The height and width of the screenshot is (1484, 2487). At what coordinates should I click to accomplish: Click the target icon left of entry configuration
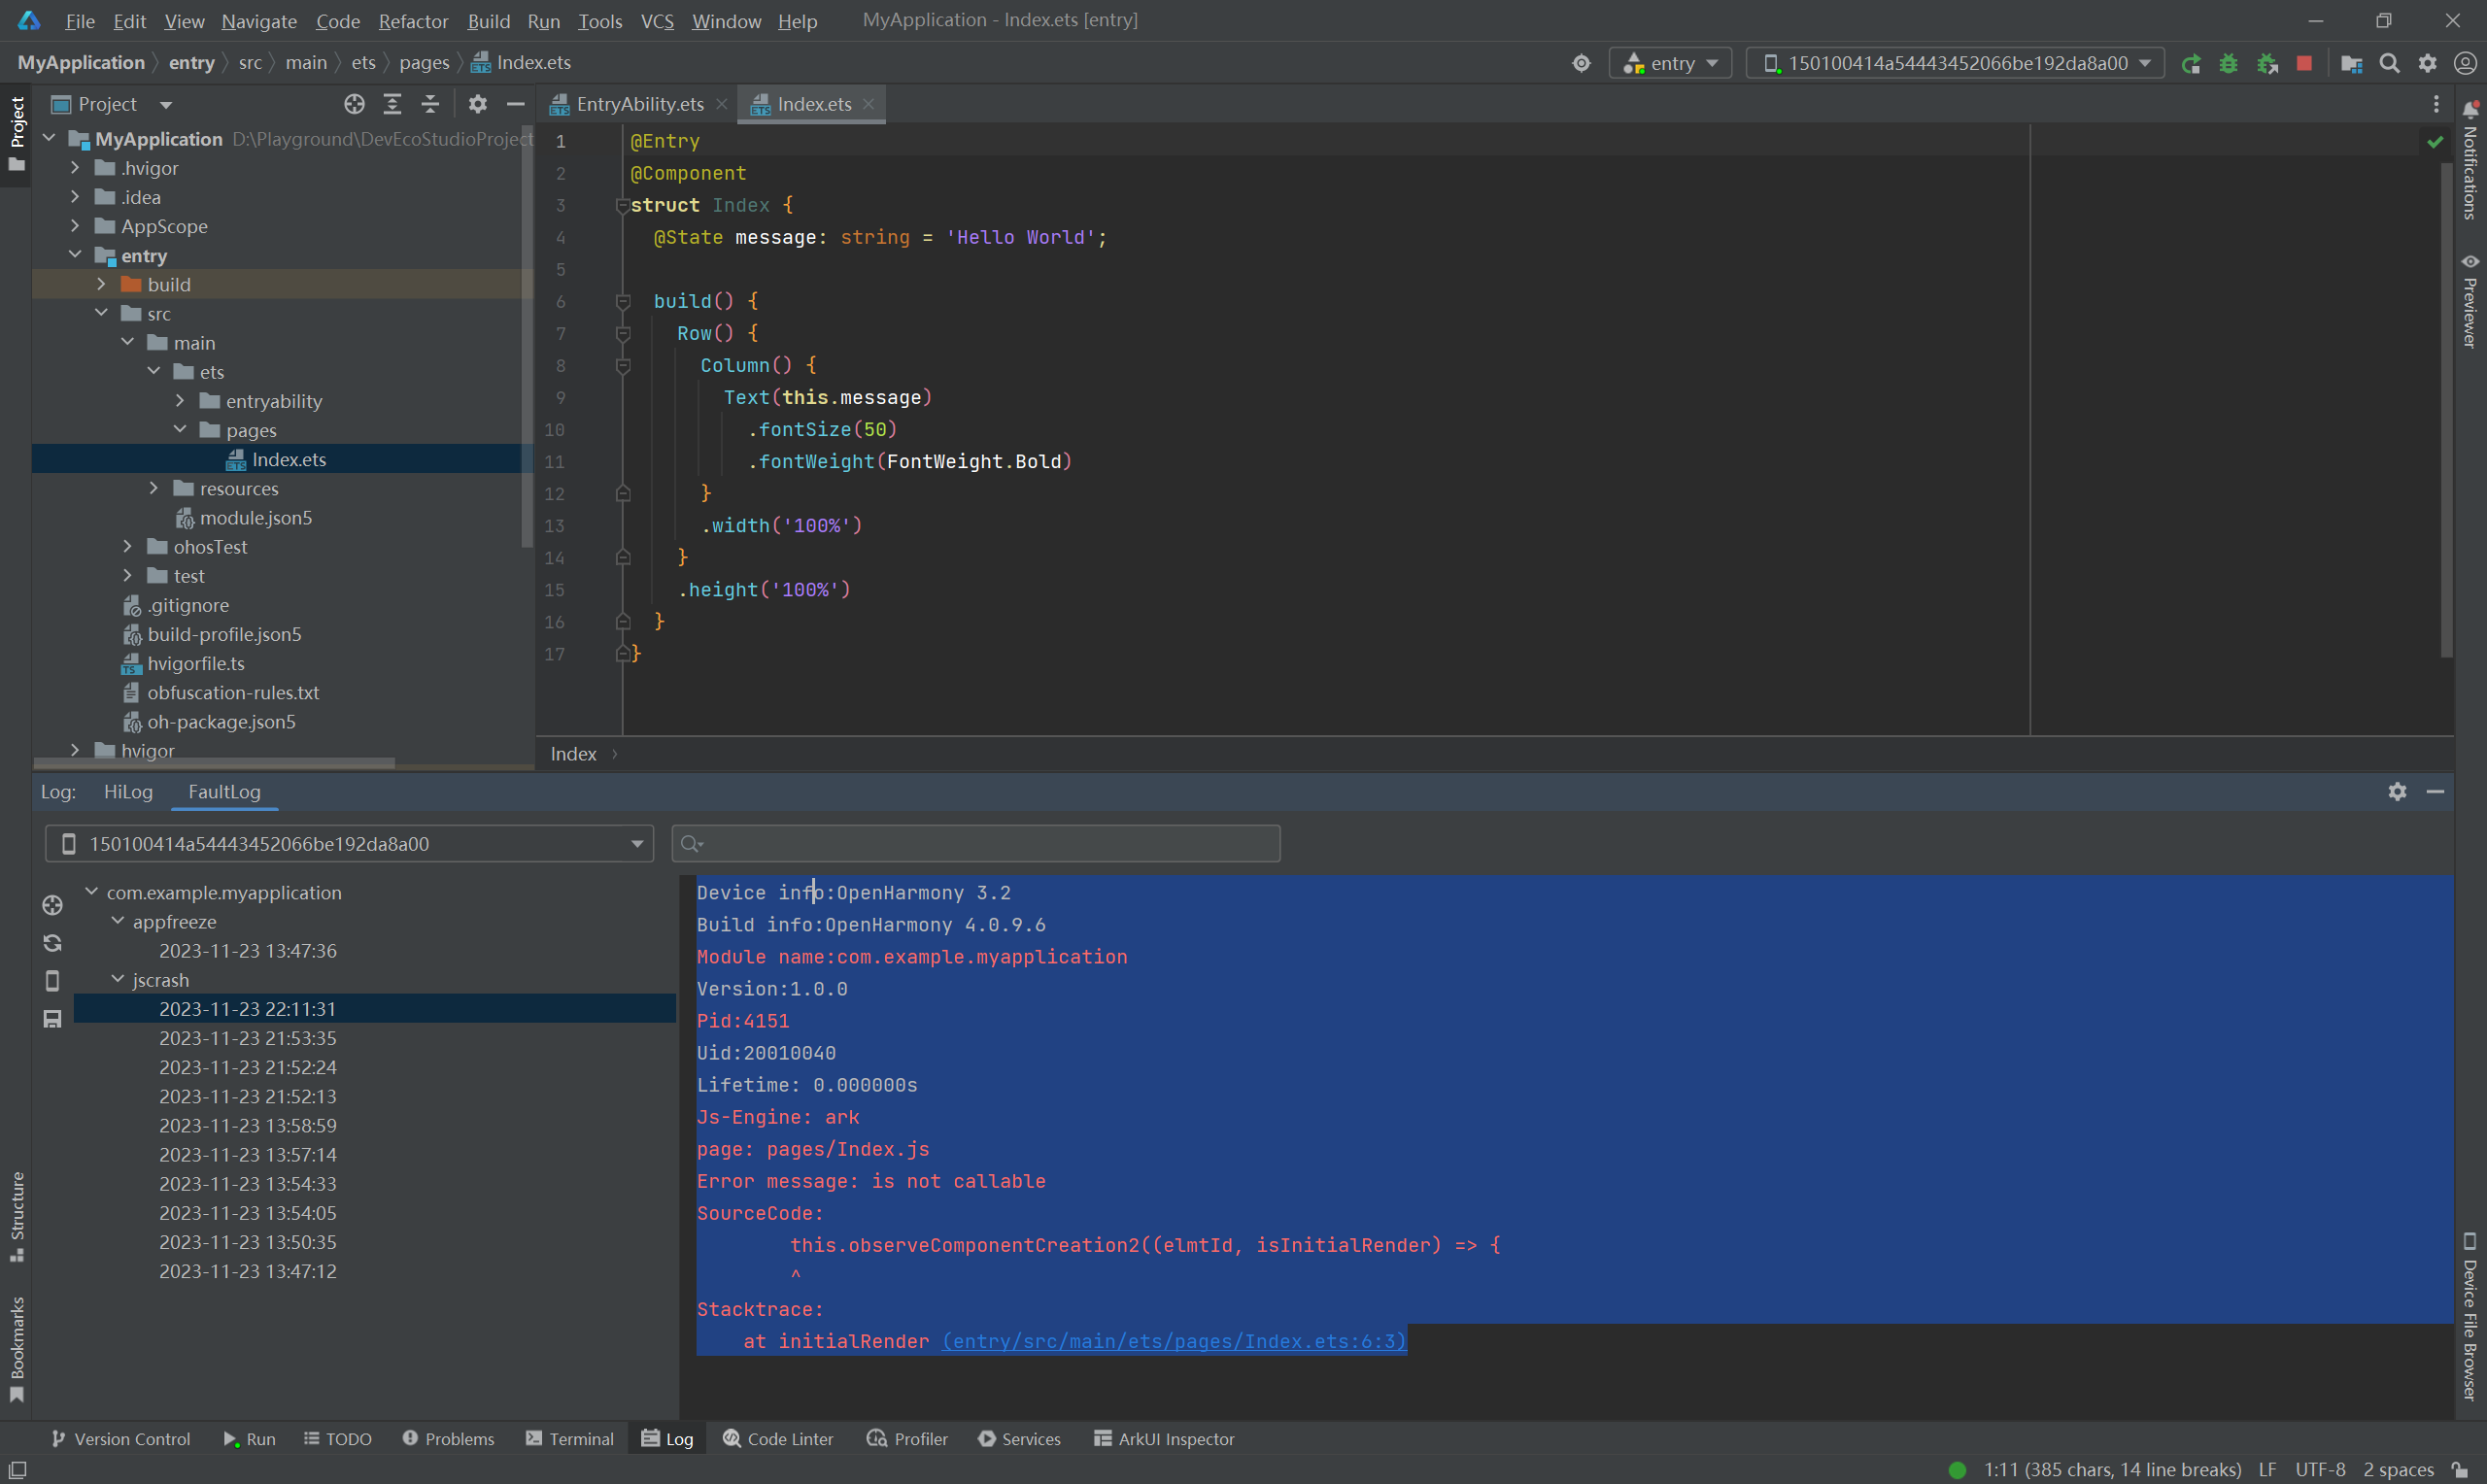coord(1581,63)
